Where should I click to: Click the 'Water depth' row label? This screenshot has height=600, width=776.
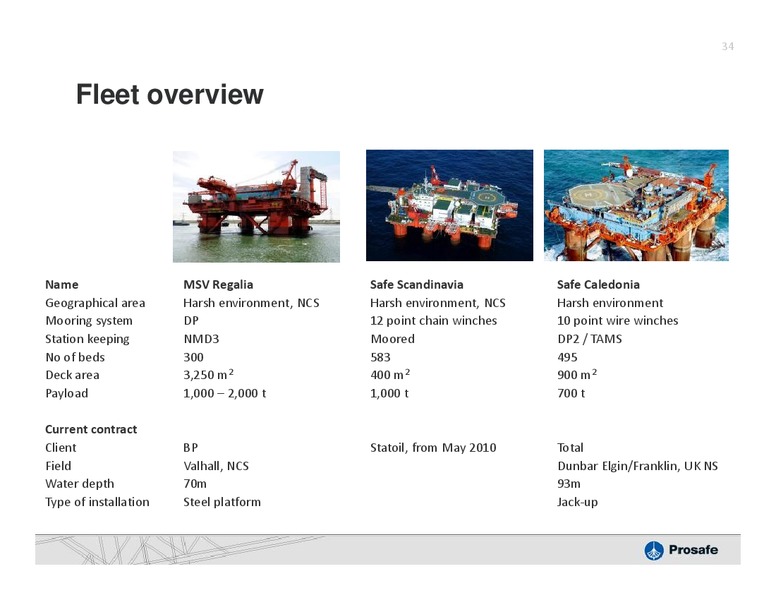pos(80,484)
